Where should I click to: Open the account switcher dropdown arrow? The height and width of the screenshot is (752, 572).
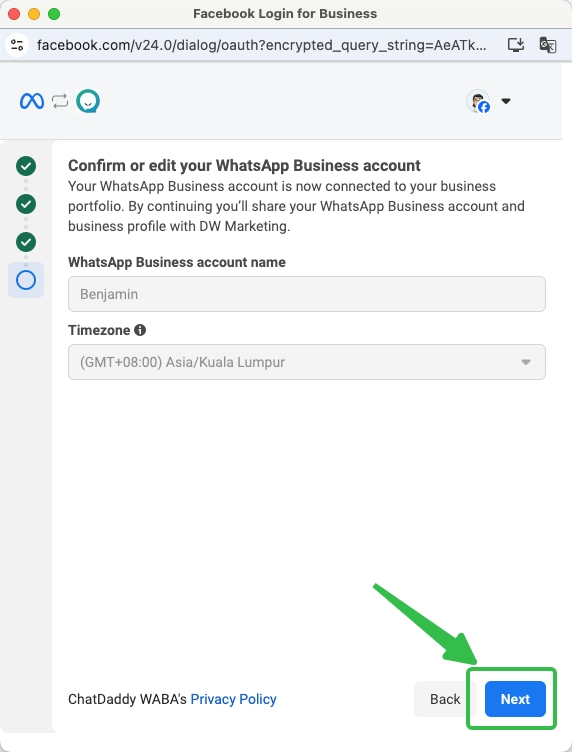pos(506,101)
